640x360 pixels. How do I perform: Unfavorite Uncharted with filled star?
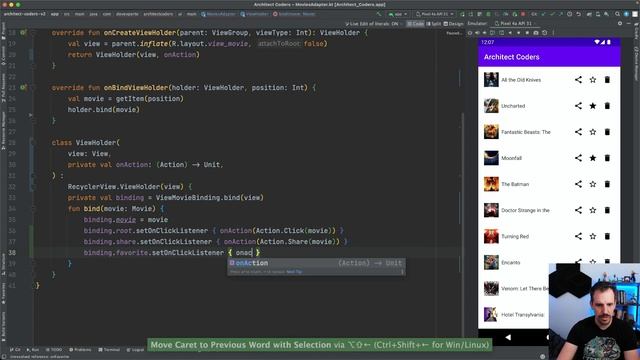point(593,106)
